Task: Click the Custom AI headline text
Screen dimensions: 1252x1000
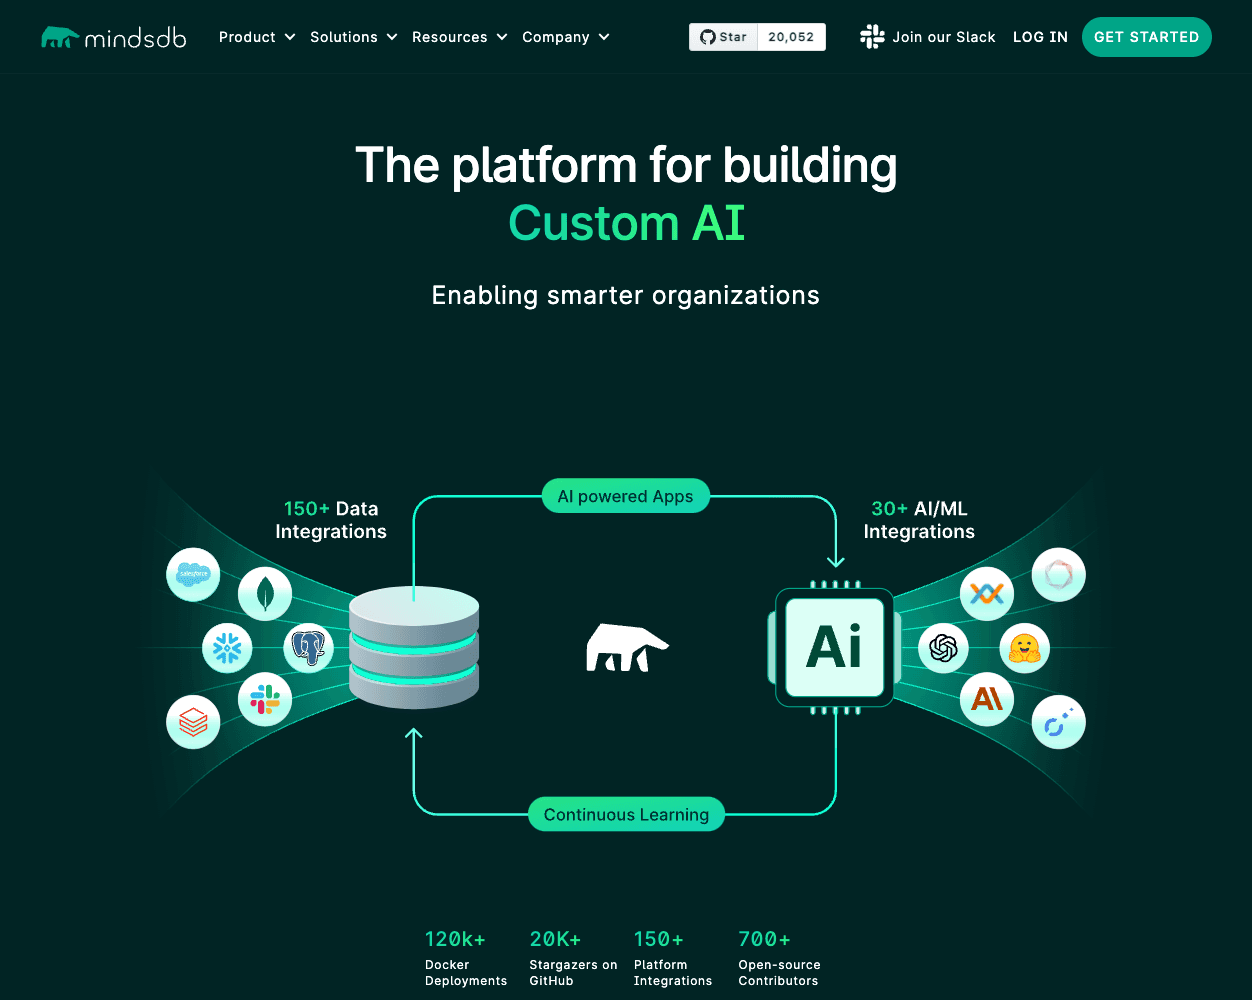Action: coord(627,222)
